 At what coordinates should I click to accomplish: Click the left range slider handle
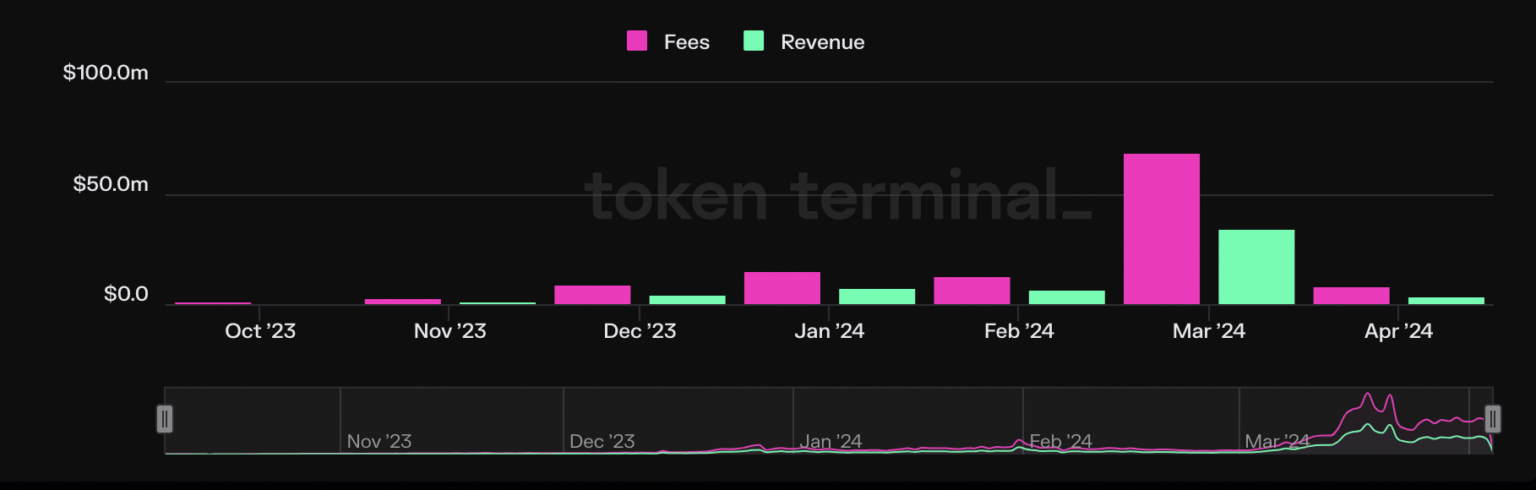tap(165, 418)
